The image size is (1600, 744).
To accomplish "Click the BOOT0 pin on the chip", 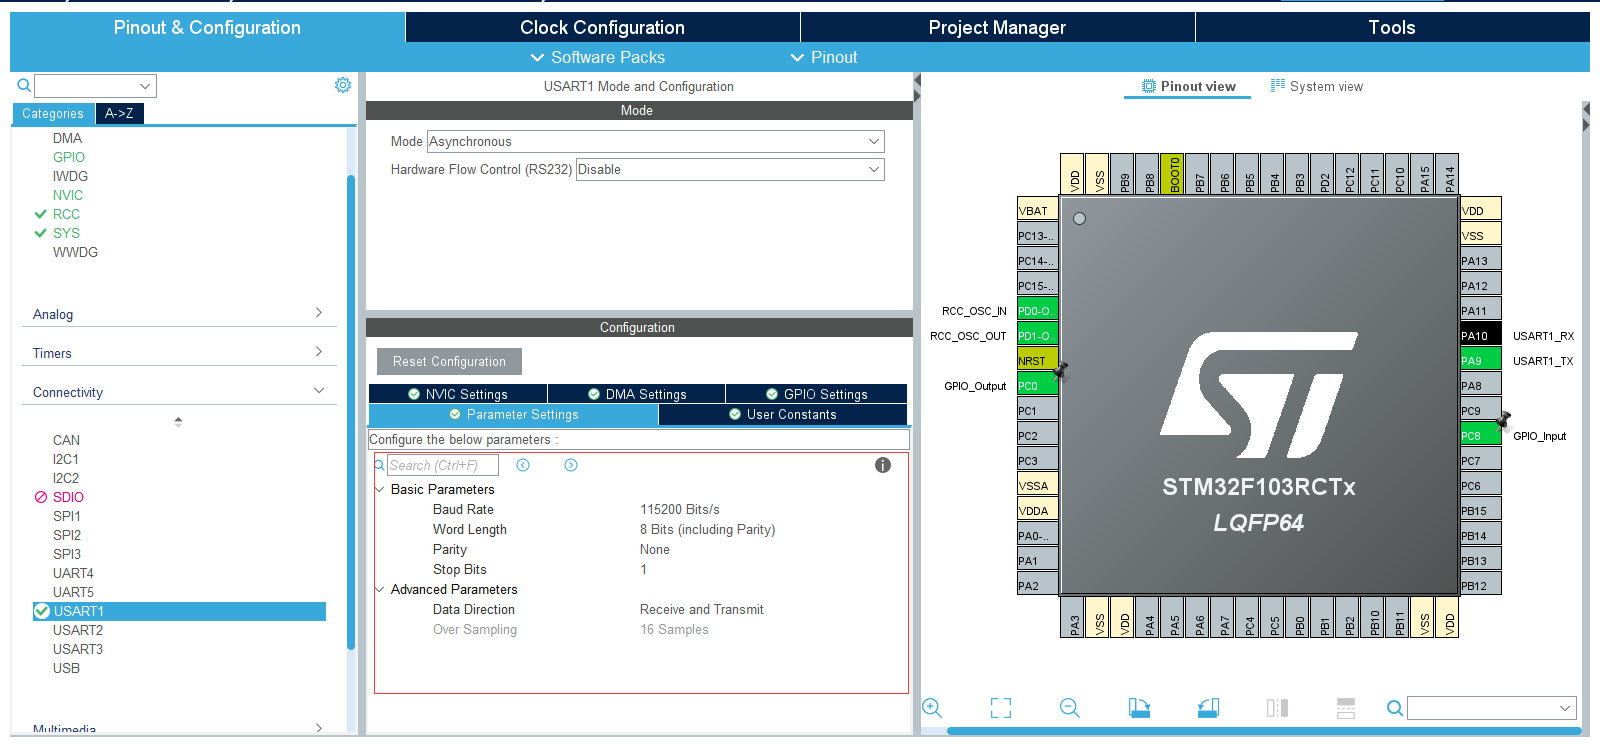I will (1174, 174).
